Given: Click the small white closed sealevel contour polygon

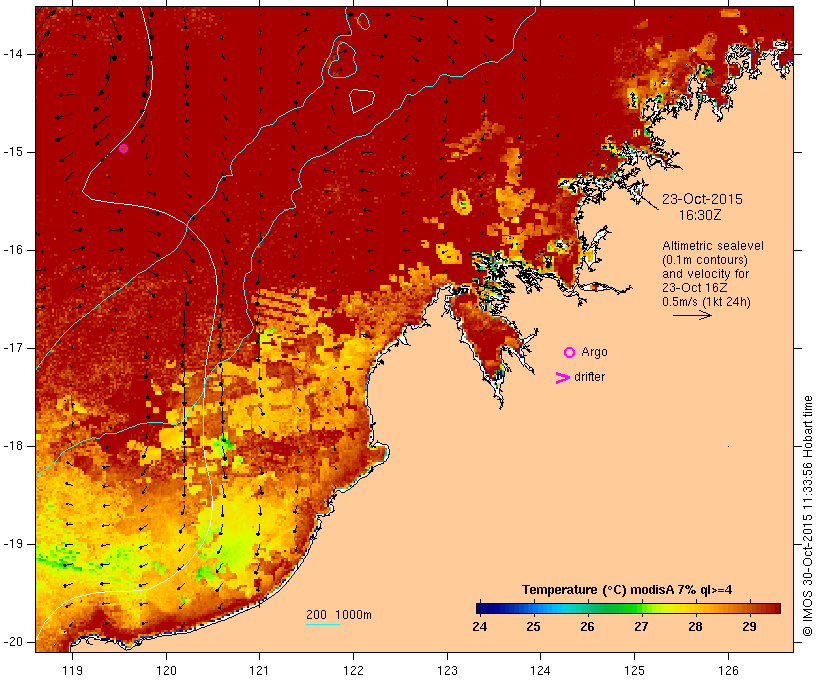Looking at the screenshot, I should [362, 100].
